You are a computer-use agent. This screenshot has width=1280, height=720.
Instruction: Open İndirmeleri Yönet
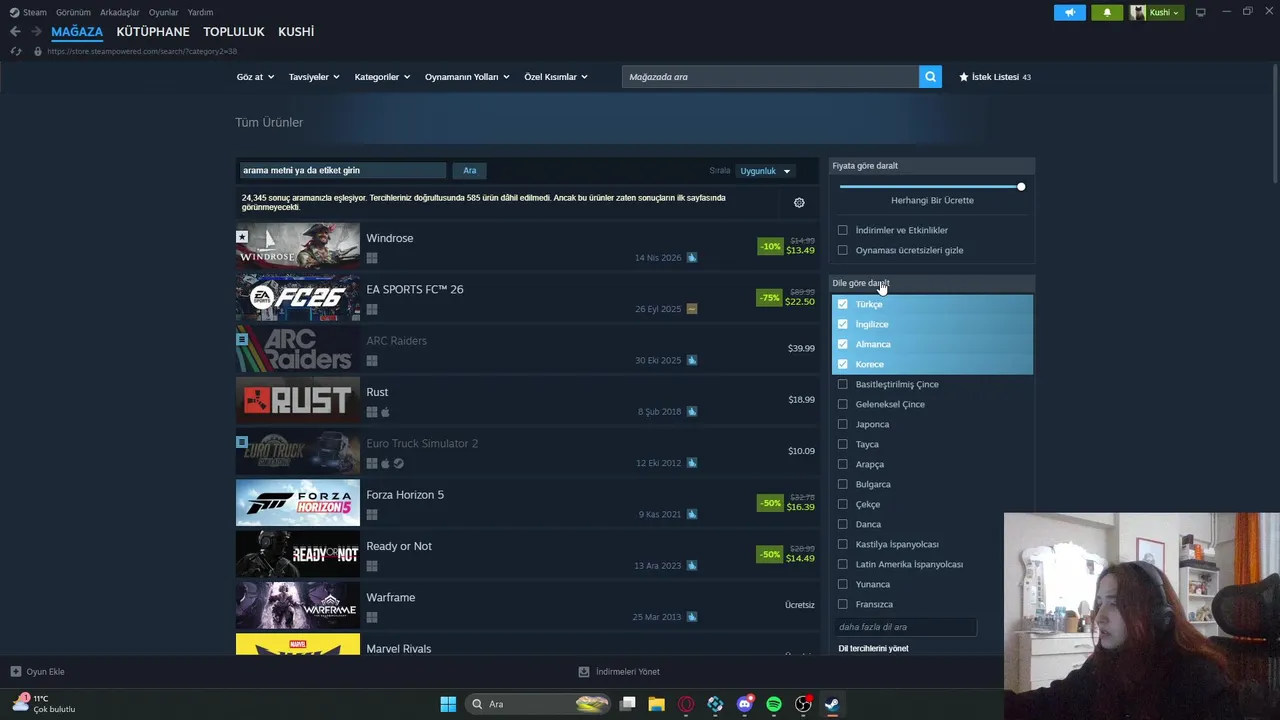pos(619,672)
